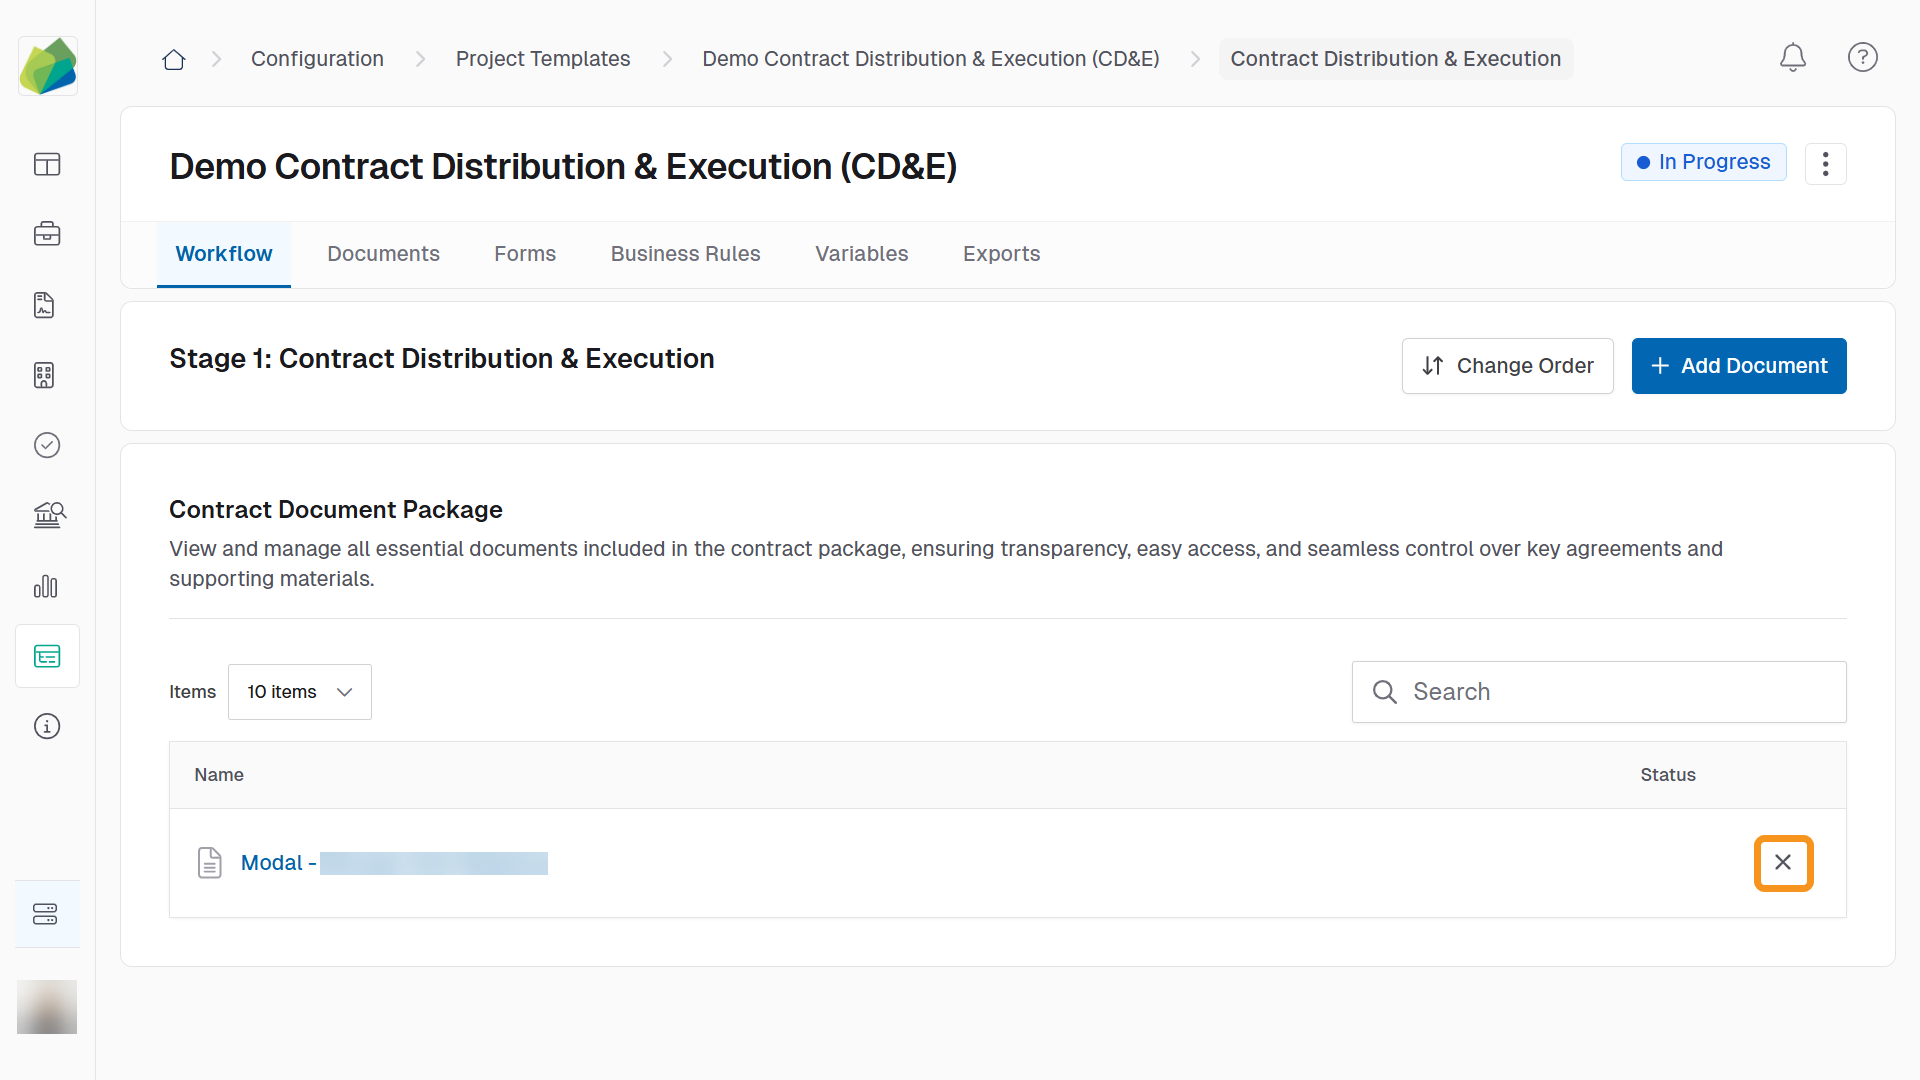Click the dashboard layout sidebar icon
This screenshot has height=1080, width=1920.
click(x=47, y=164)
